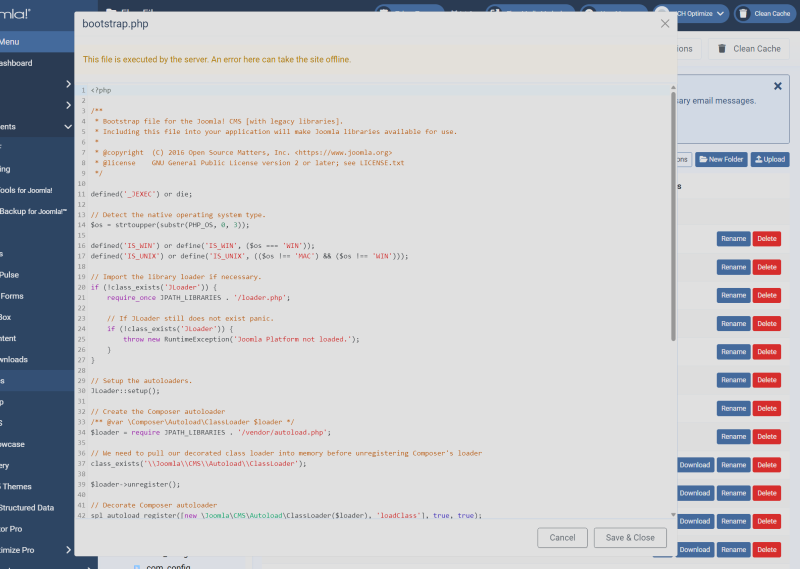Viewport: 800px width, 569px height.
Task: Click the "defined('IS_WIN')" code line
Action: click(x=203, y=246)
